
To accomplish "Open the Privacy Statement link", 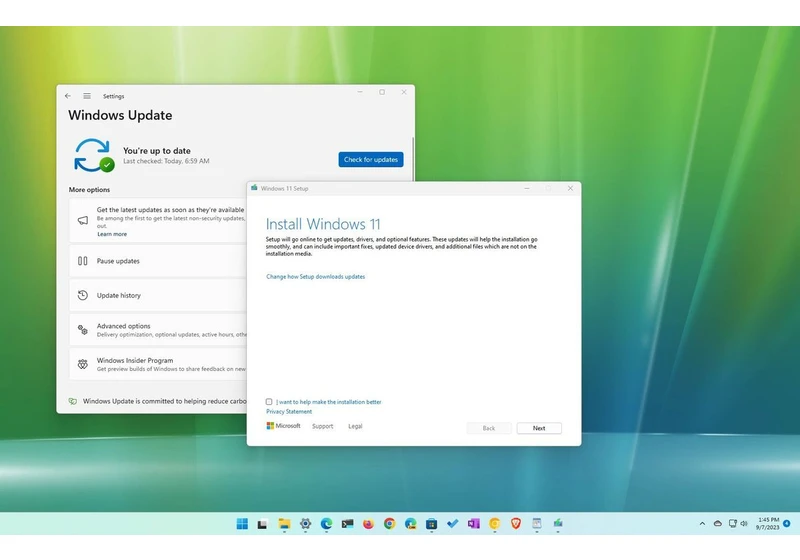I will [289, 412].
